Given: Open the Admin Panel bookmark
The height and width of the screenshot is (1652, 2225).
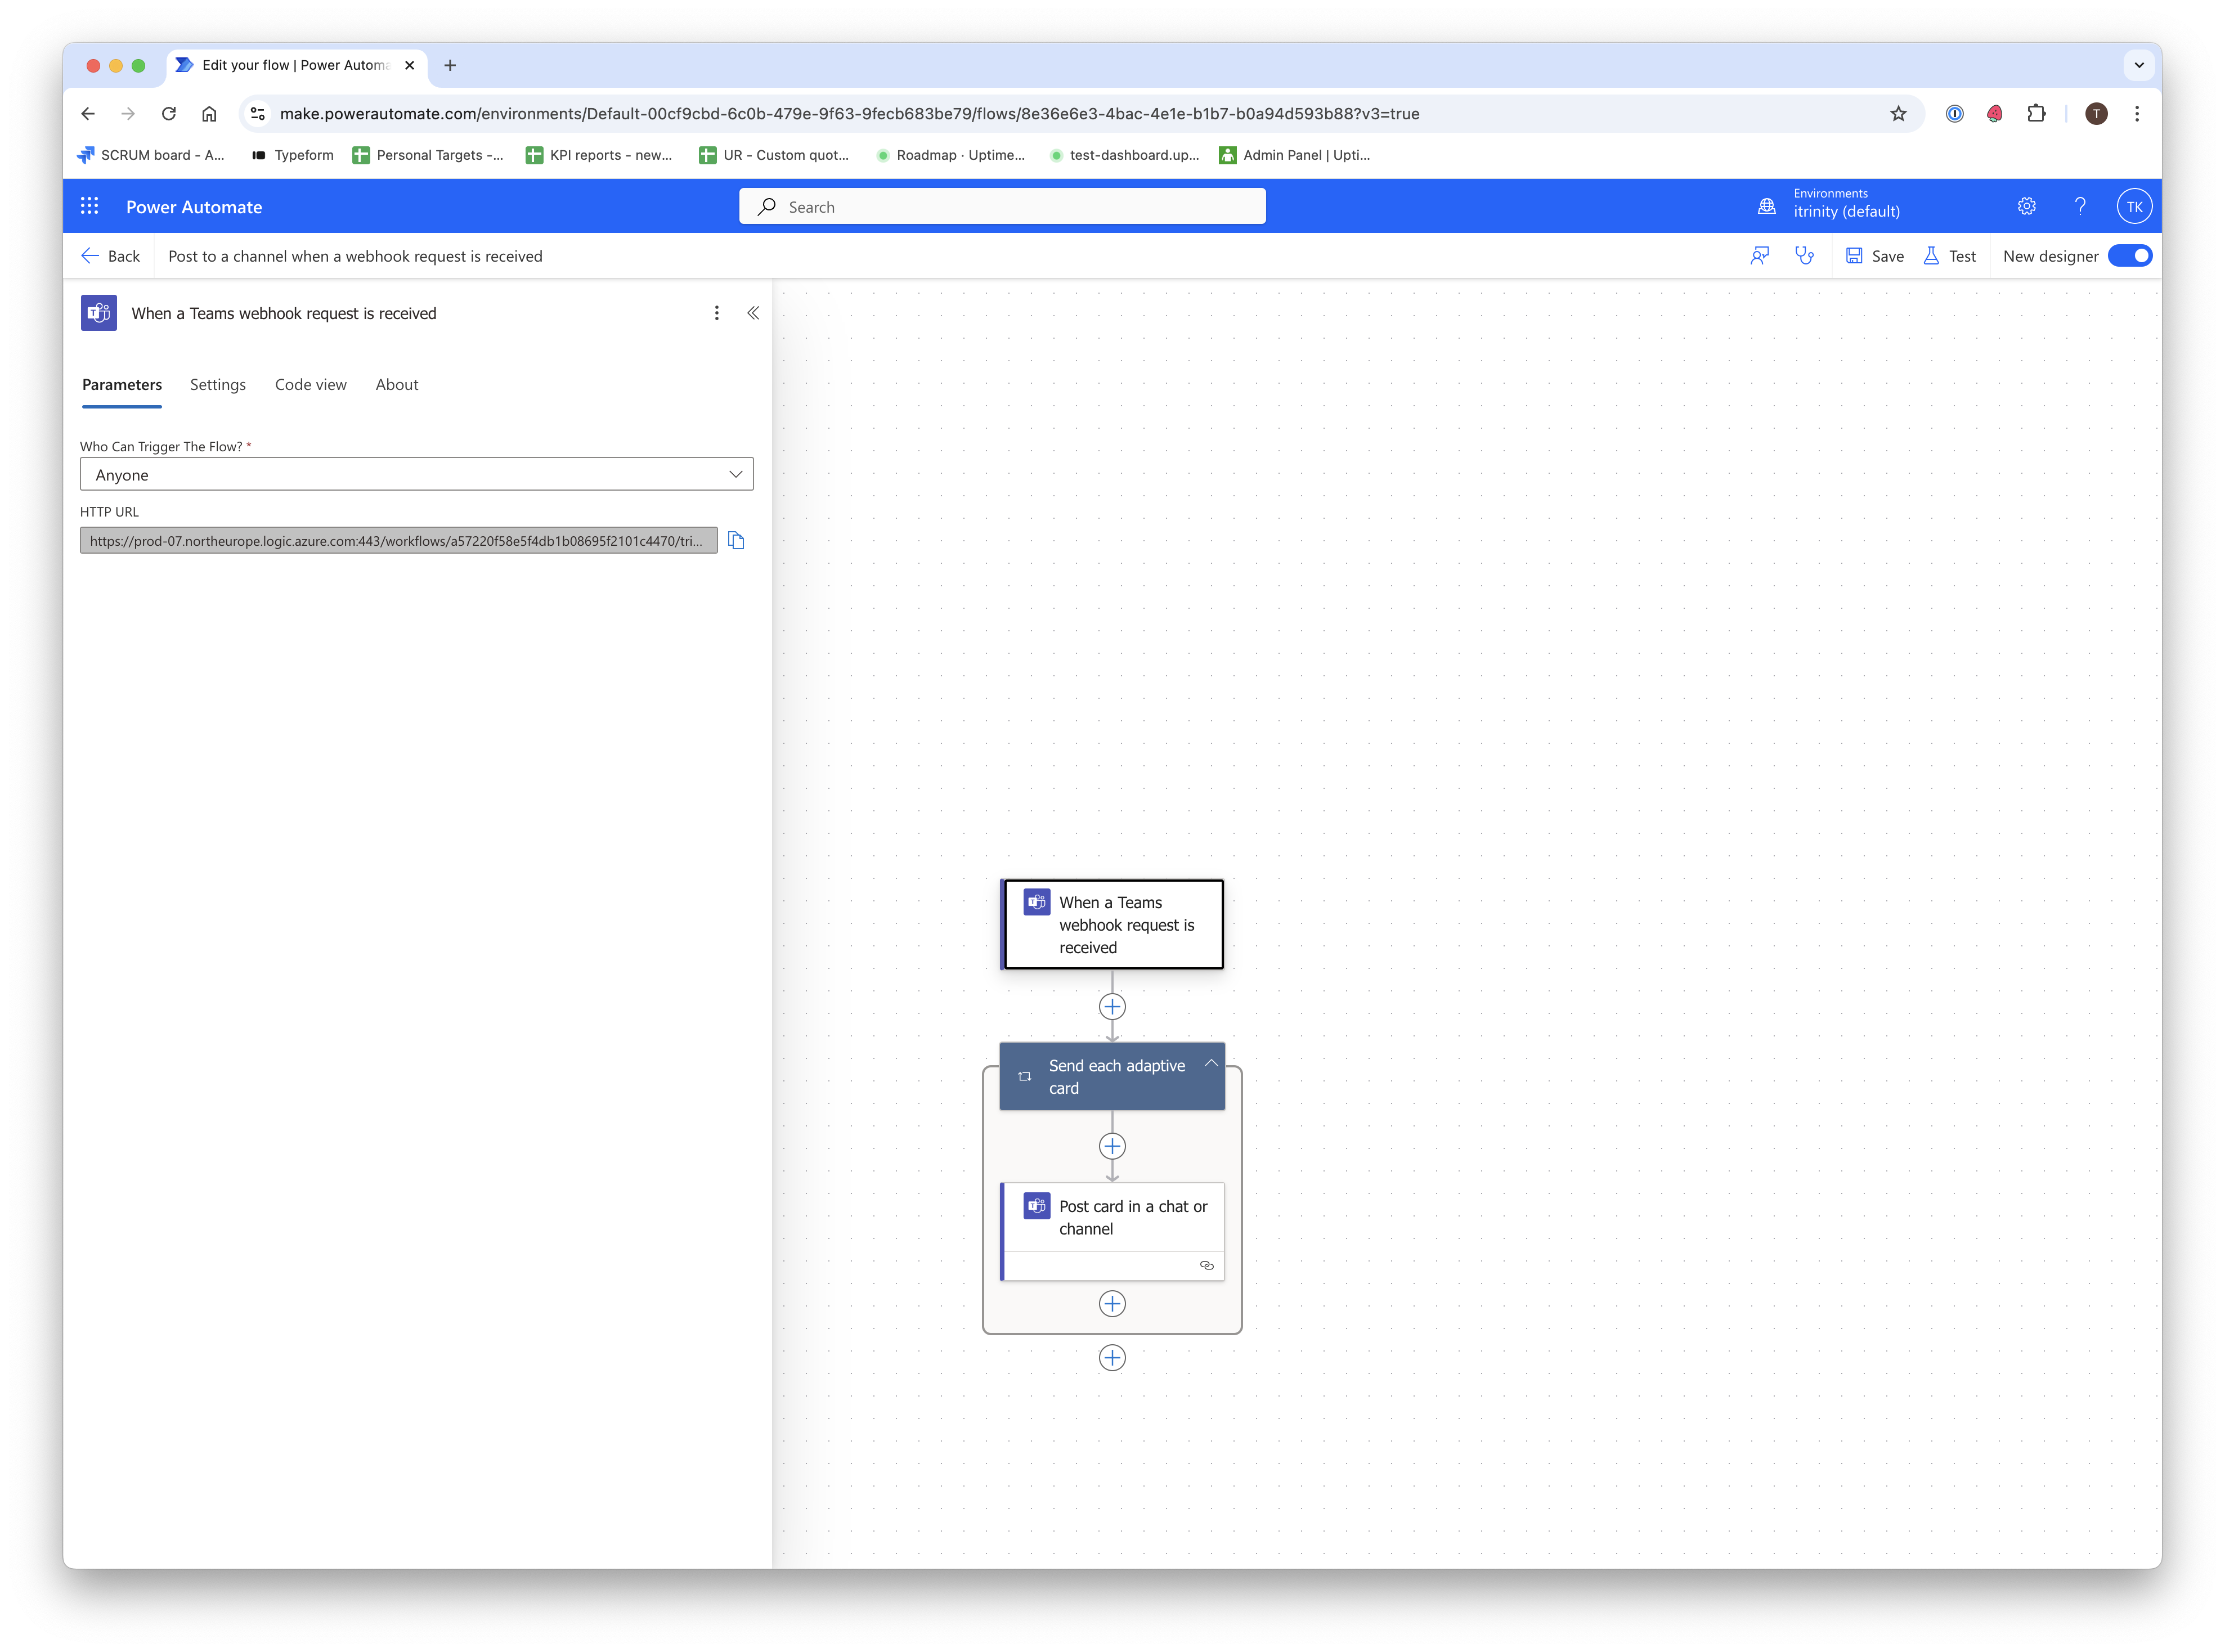Looking at the screenshot, I should point(1294,155).
